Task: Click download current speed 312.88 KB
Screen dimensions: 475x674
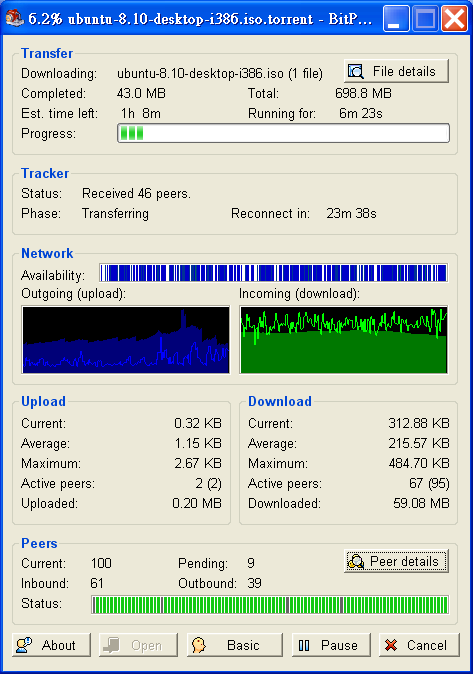Action: pyautogui.click(x=419, y=423)
